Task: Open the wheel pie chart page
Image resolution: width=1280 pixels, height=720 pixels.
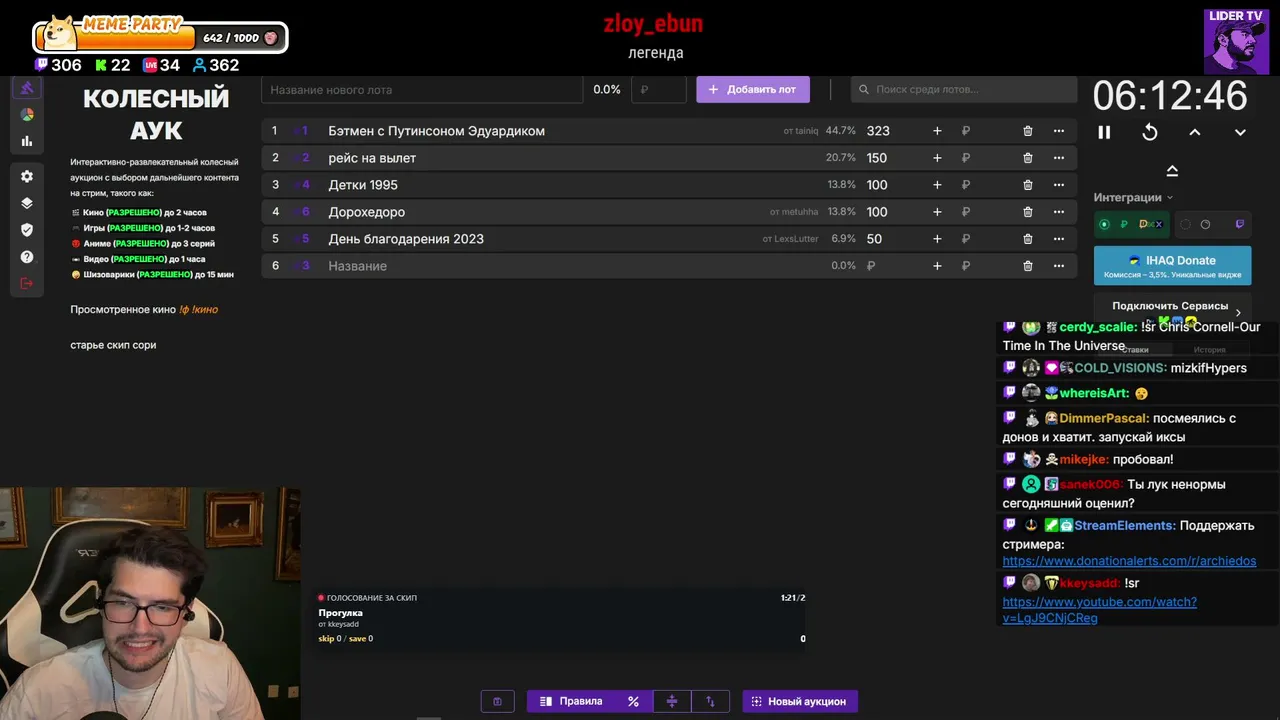Action: click(x=27, y=115)
